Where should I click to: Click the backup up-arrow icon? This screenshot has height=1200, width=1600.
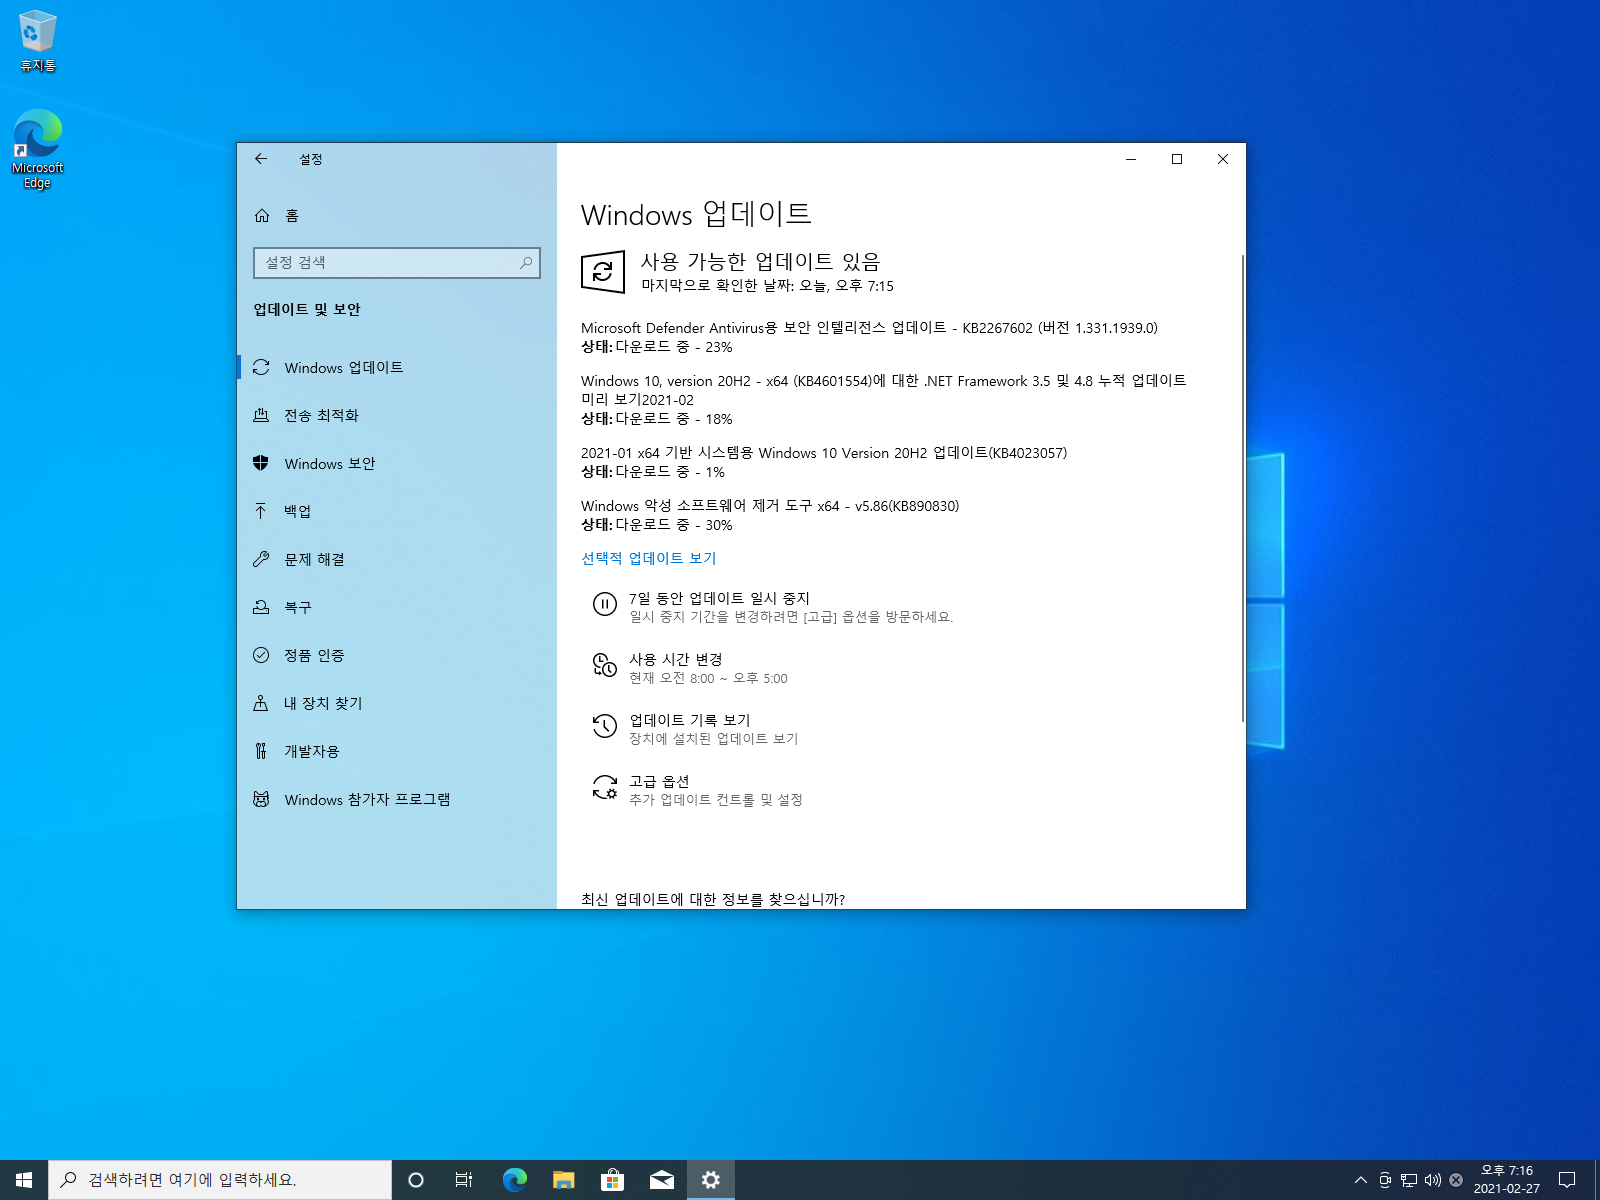click(261, 511)
